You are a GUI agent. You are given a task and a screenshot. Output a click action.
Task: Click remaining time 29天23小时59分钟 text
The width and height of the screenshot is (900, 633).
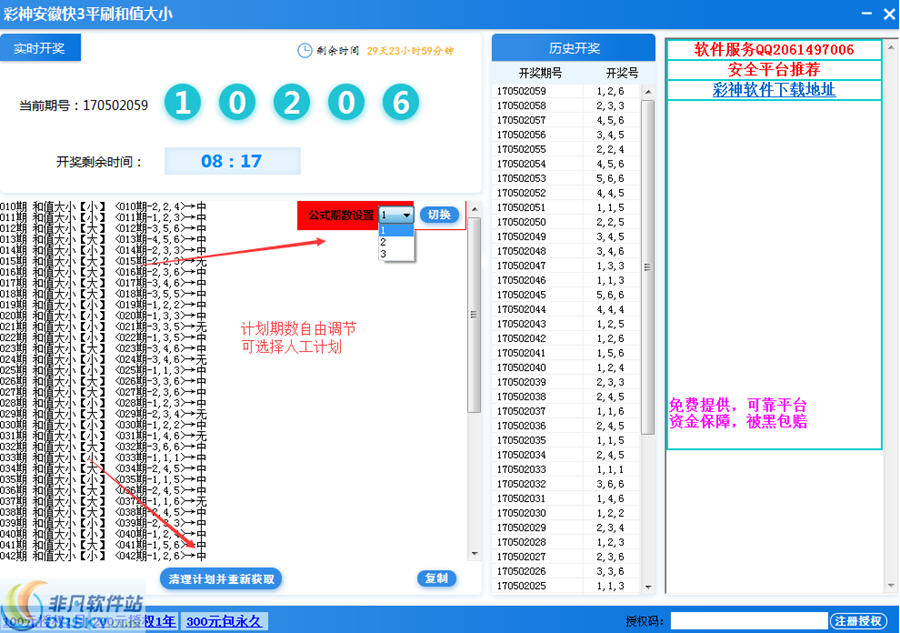point(410,51)
